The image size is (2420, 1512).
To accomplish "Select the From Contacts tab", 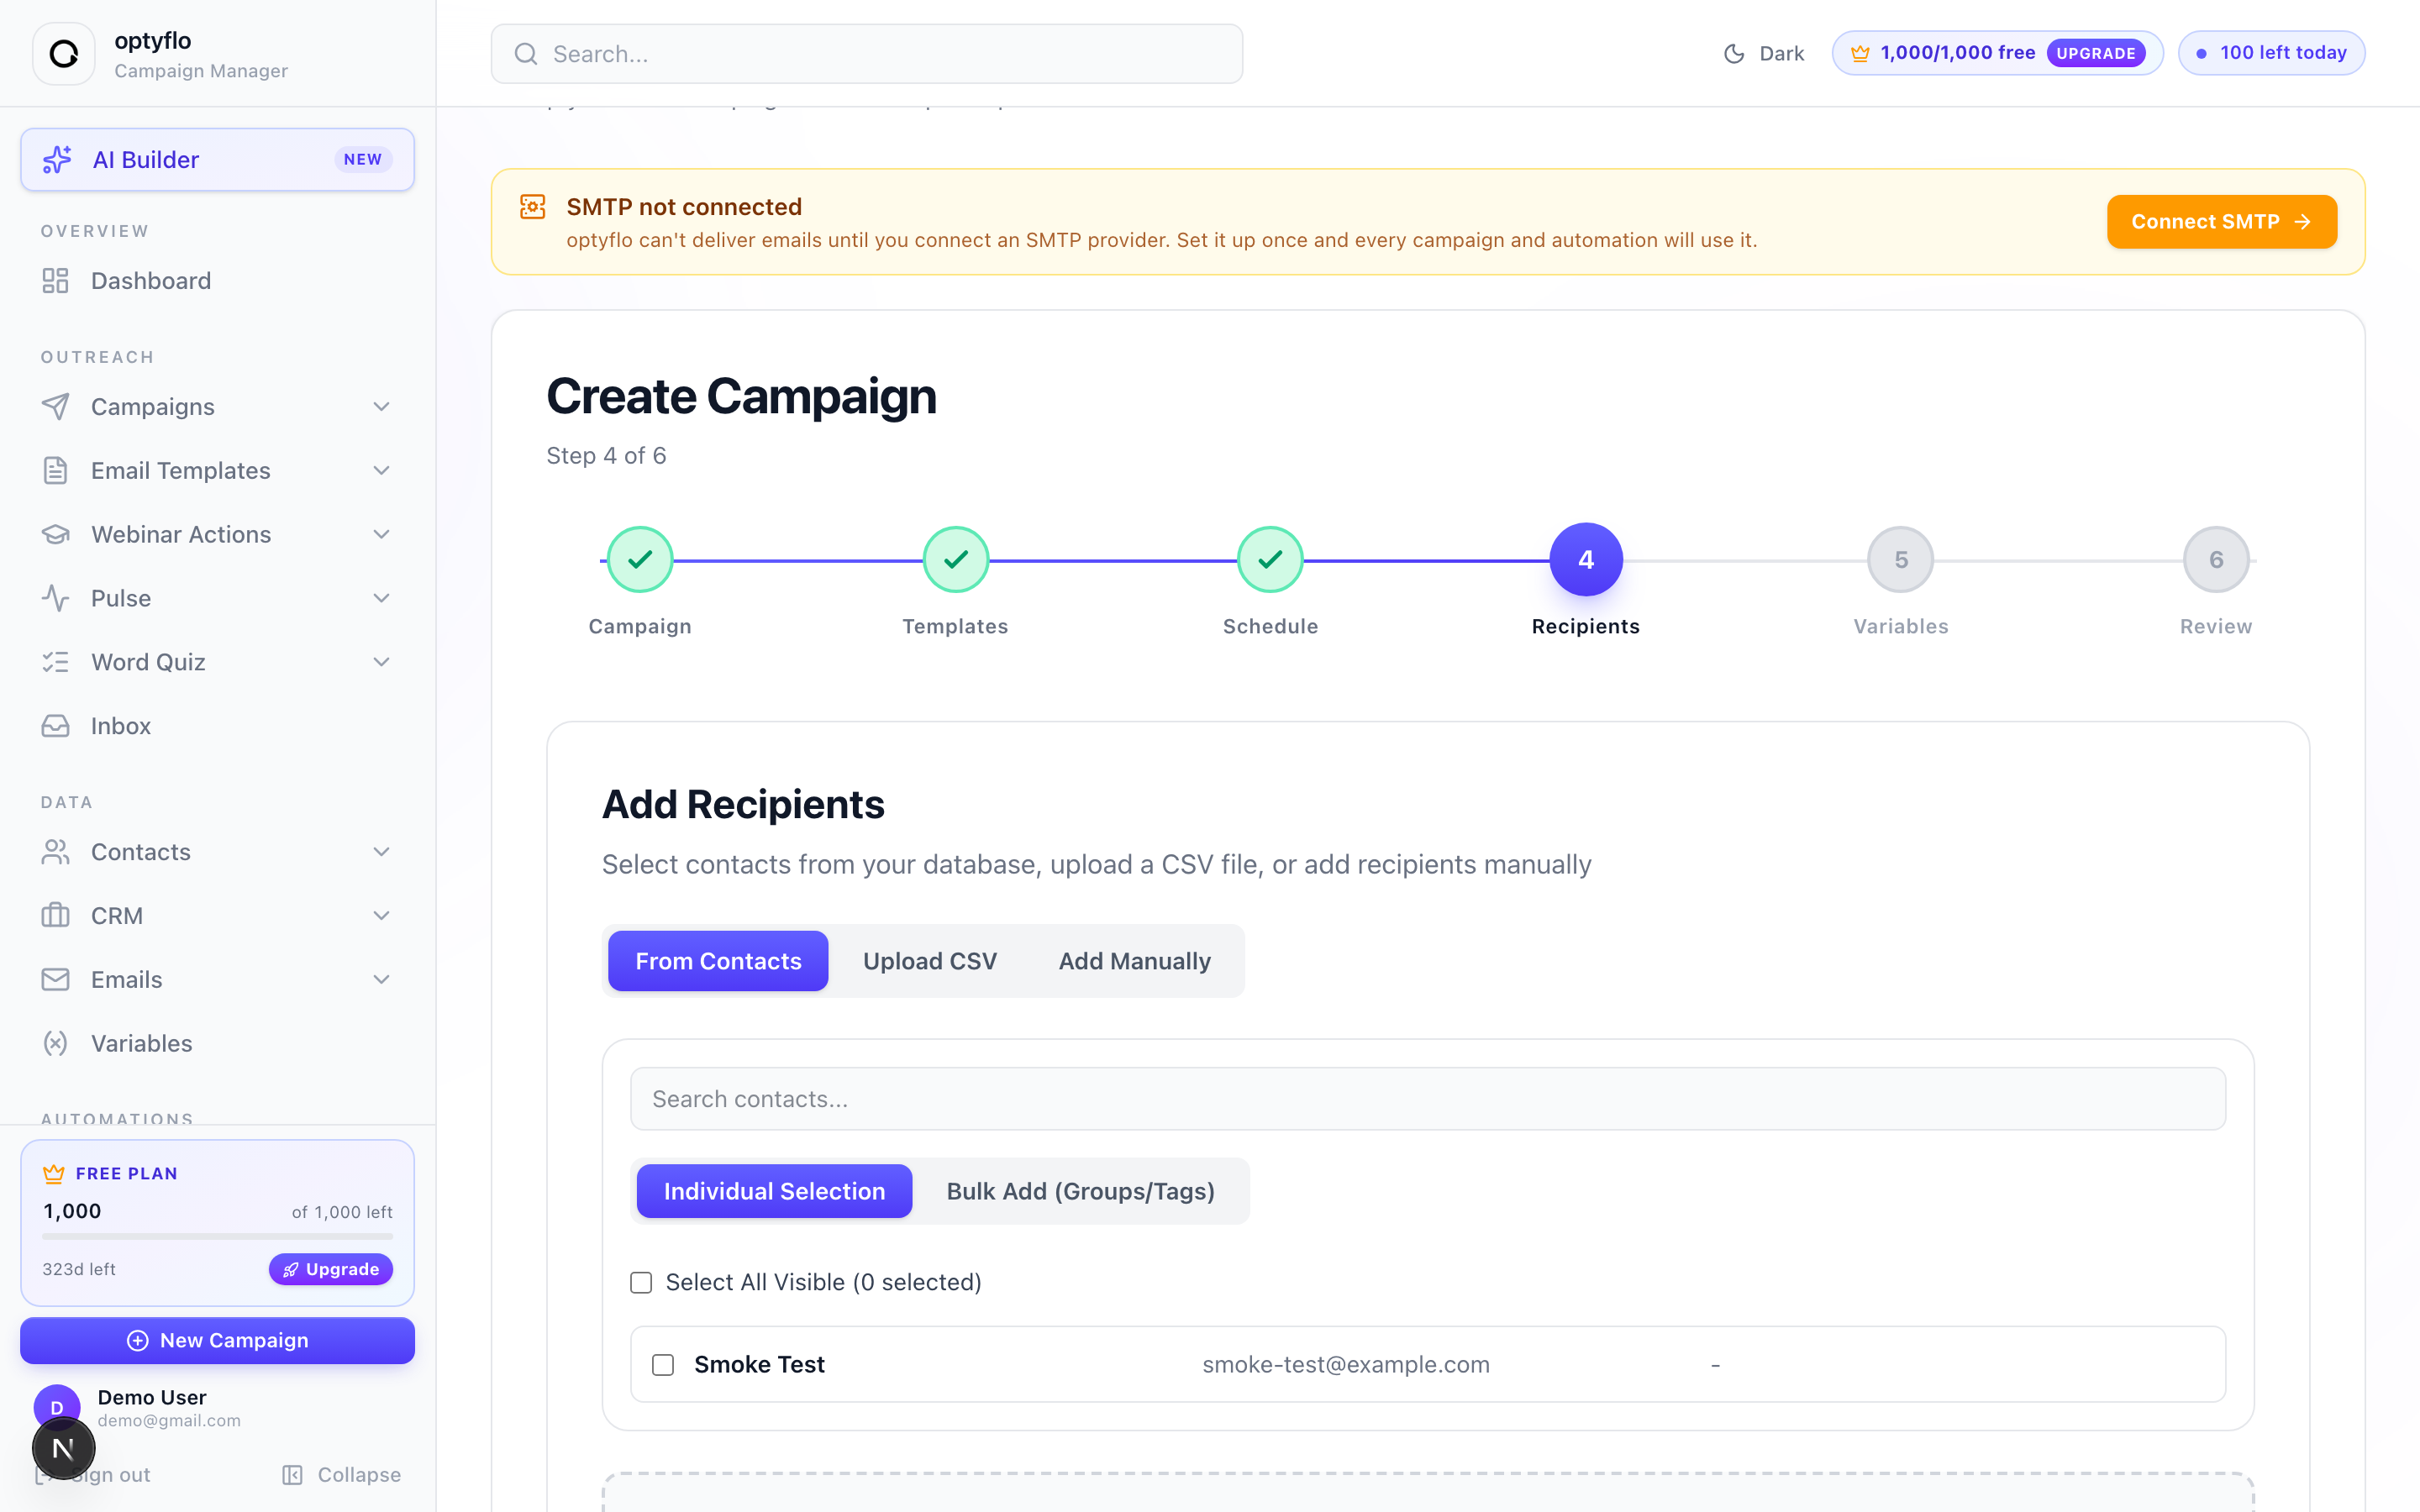I will (718, 961).
